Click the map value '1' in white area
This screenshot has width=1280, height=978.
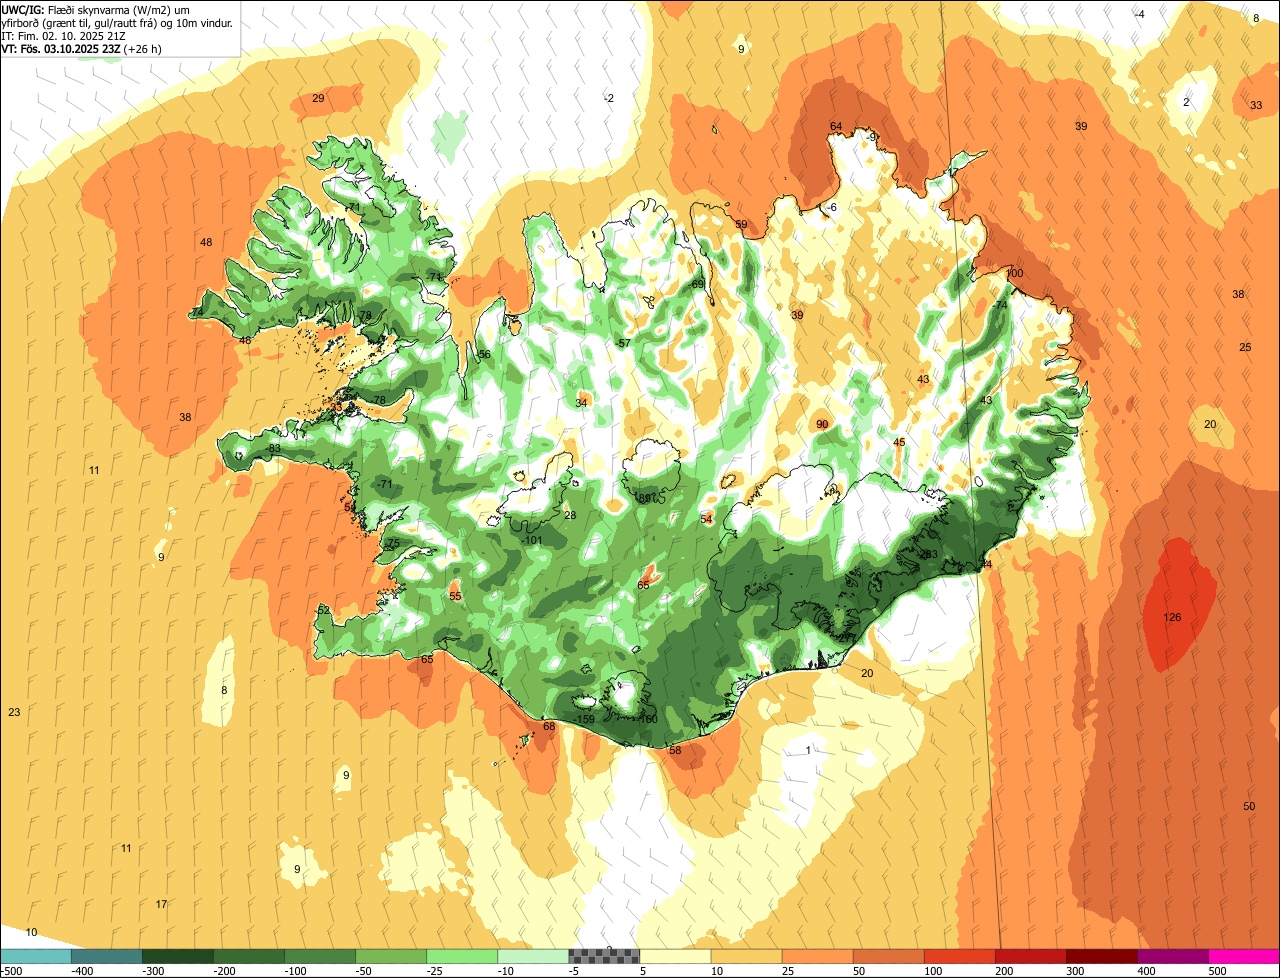tap(808, 749)
